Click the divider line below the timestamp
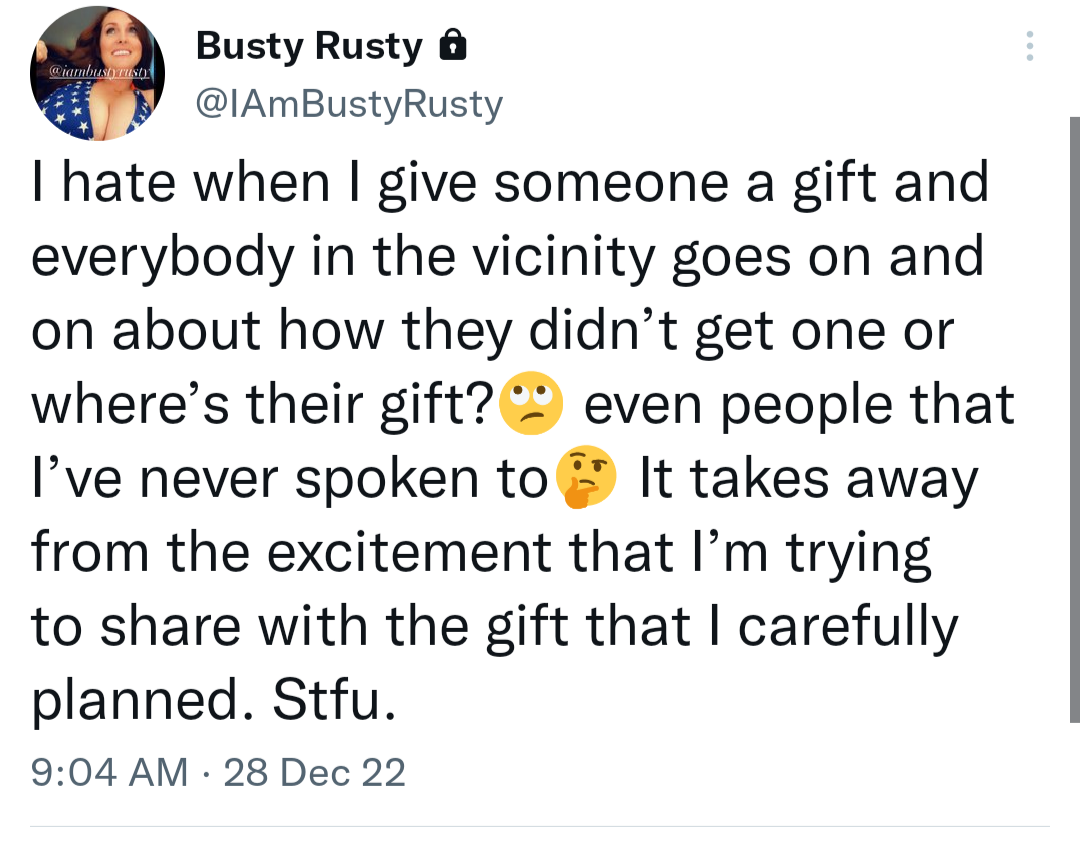The image size is (1080, 847). pyautogui.click(x=540, y=826)
